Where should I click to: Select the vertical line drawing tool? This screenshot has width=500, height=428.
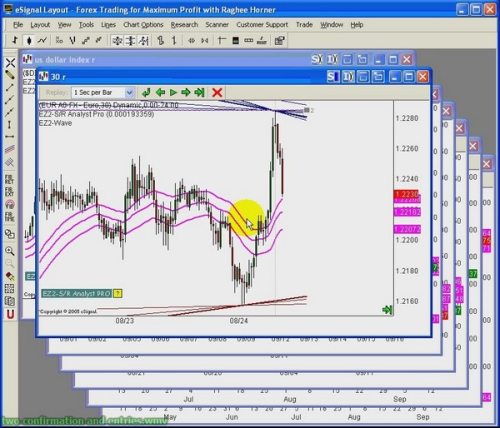(x=9, y=125)
